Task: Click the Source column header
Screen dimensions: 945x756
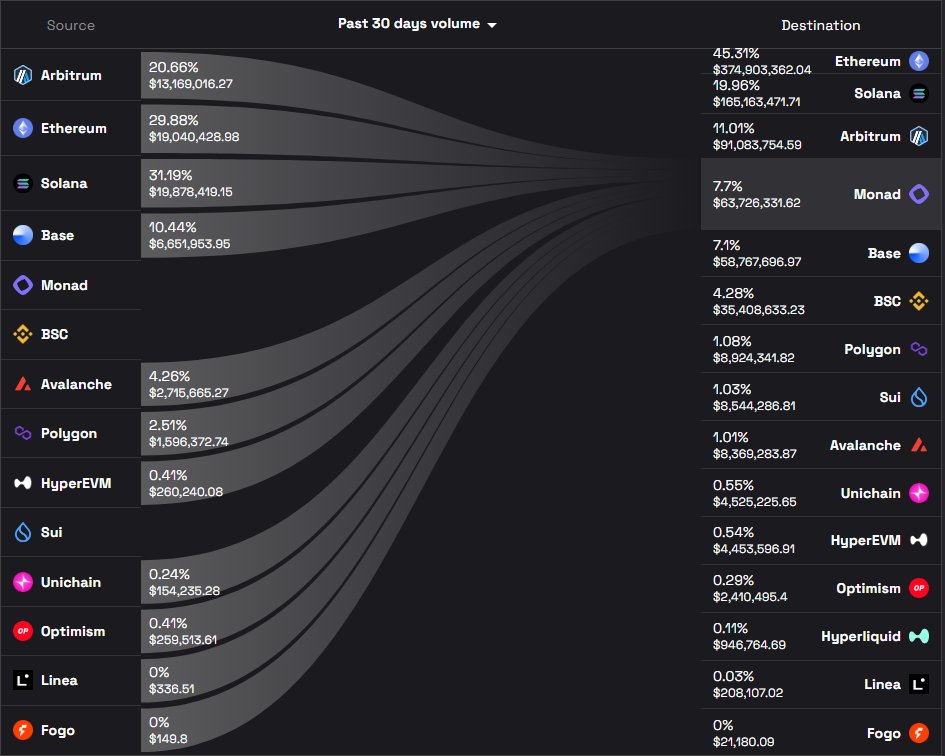Action: (71, 25)
